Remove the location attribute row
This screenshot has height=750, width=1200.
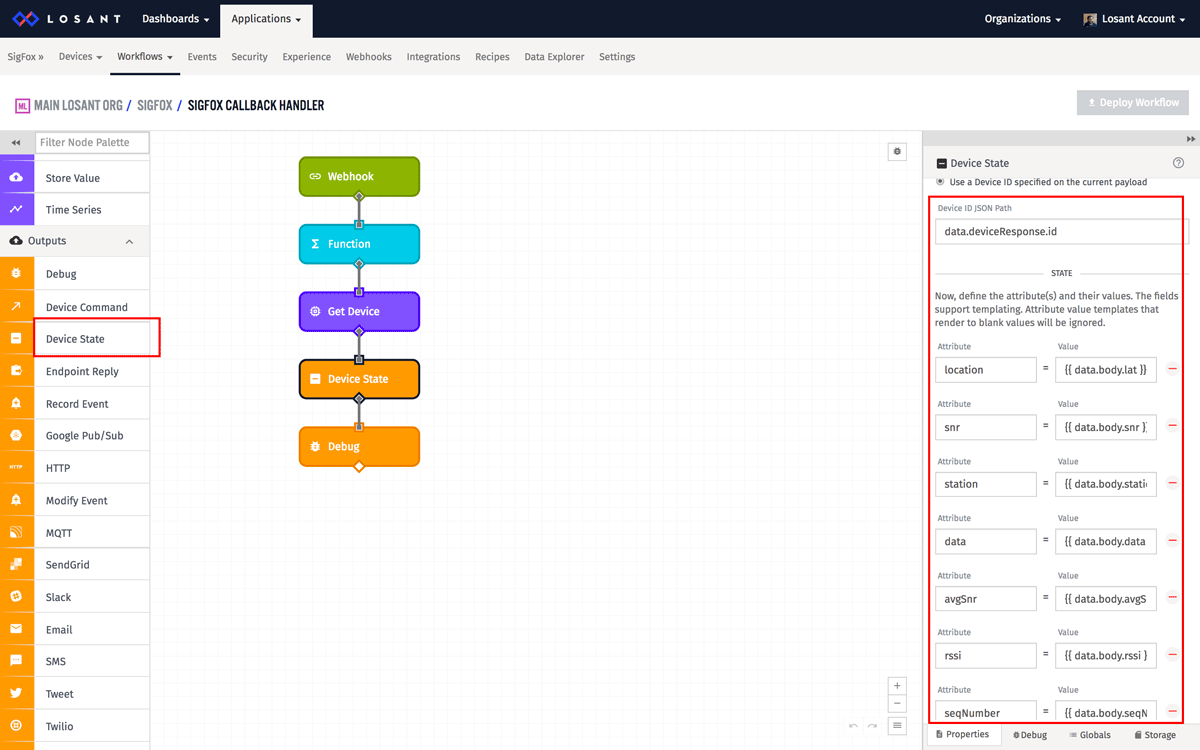pyautogui.click(x=1172, y=369)
